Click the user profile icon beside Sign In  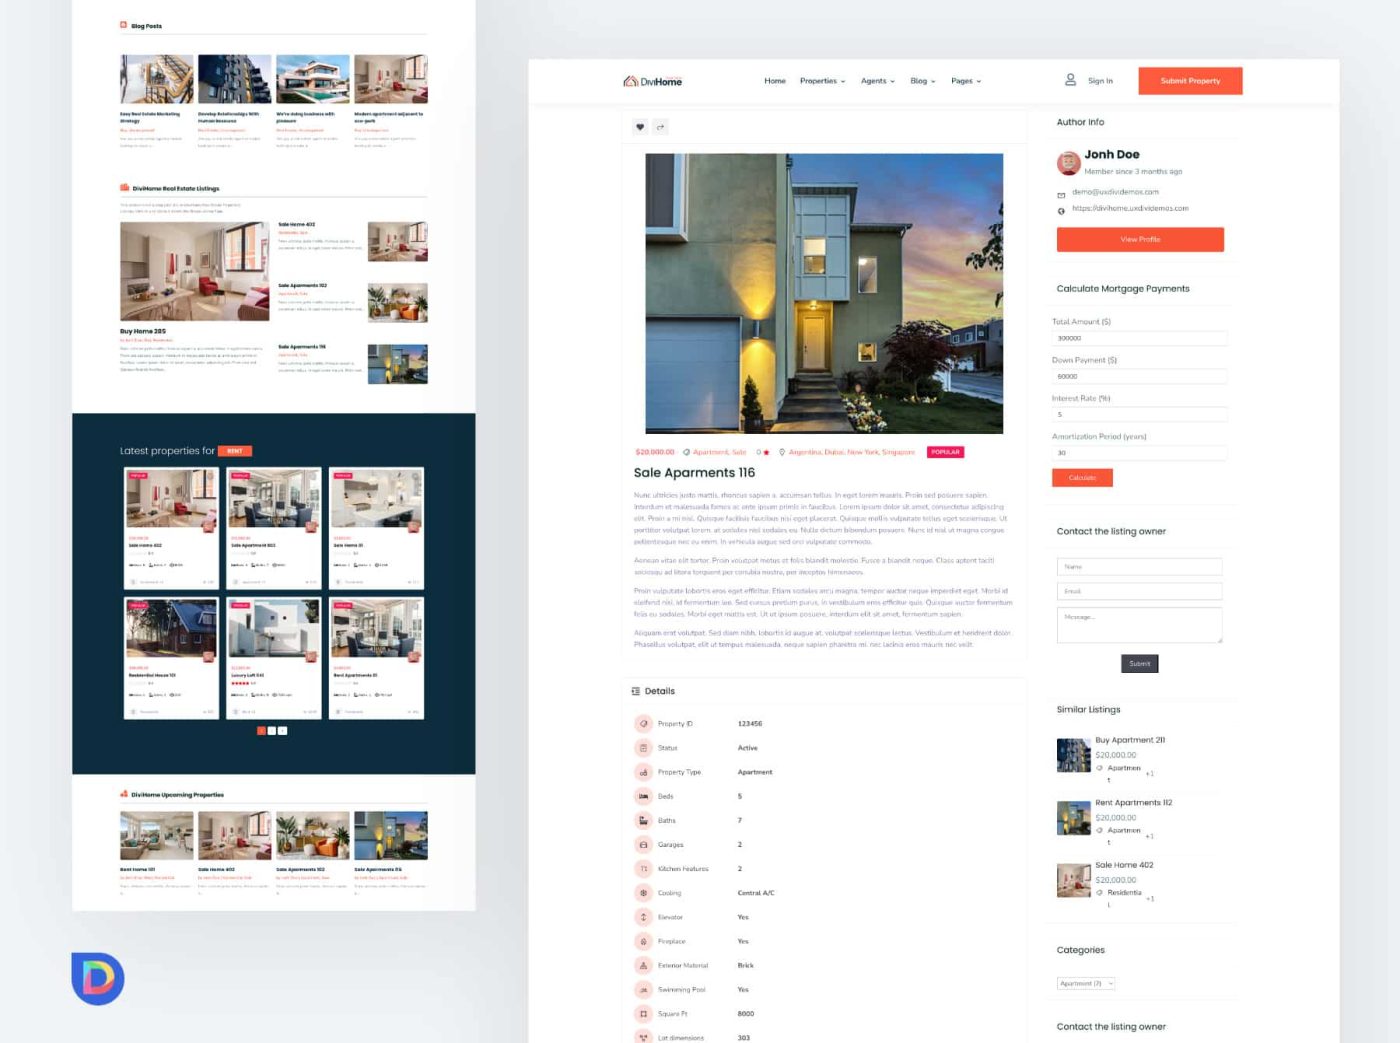click(1070, 80)
